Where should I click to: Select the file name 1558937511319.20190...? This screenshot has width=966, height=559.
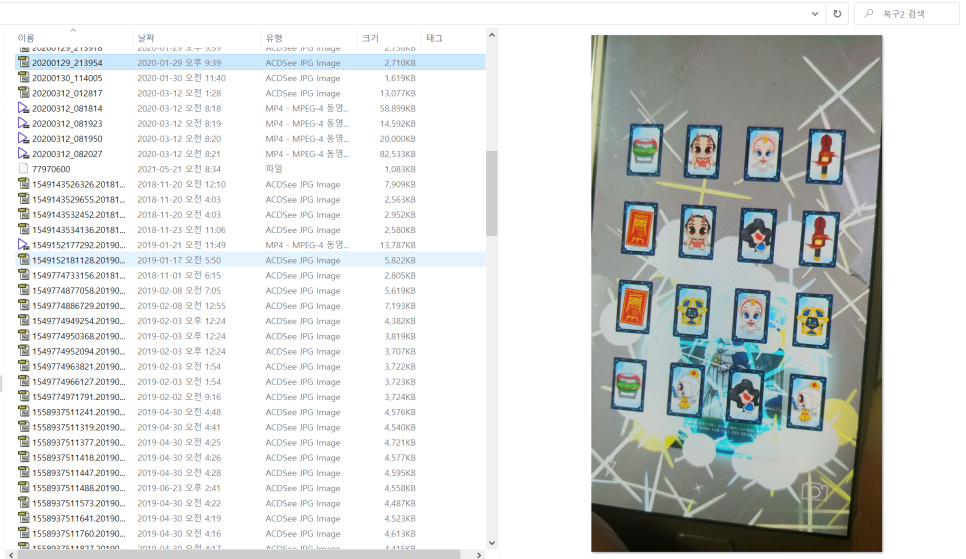78,427
